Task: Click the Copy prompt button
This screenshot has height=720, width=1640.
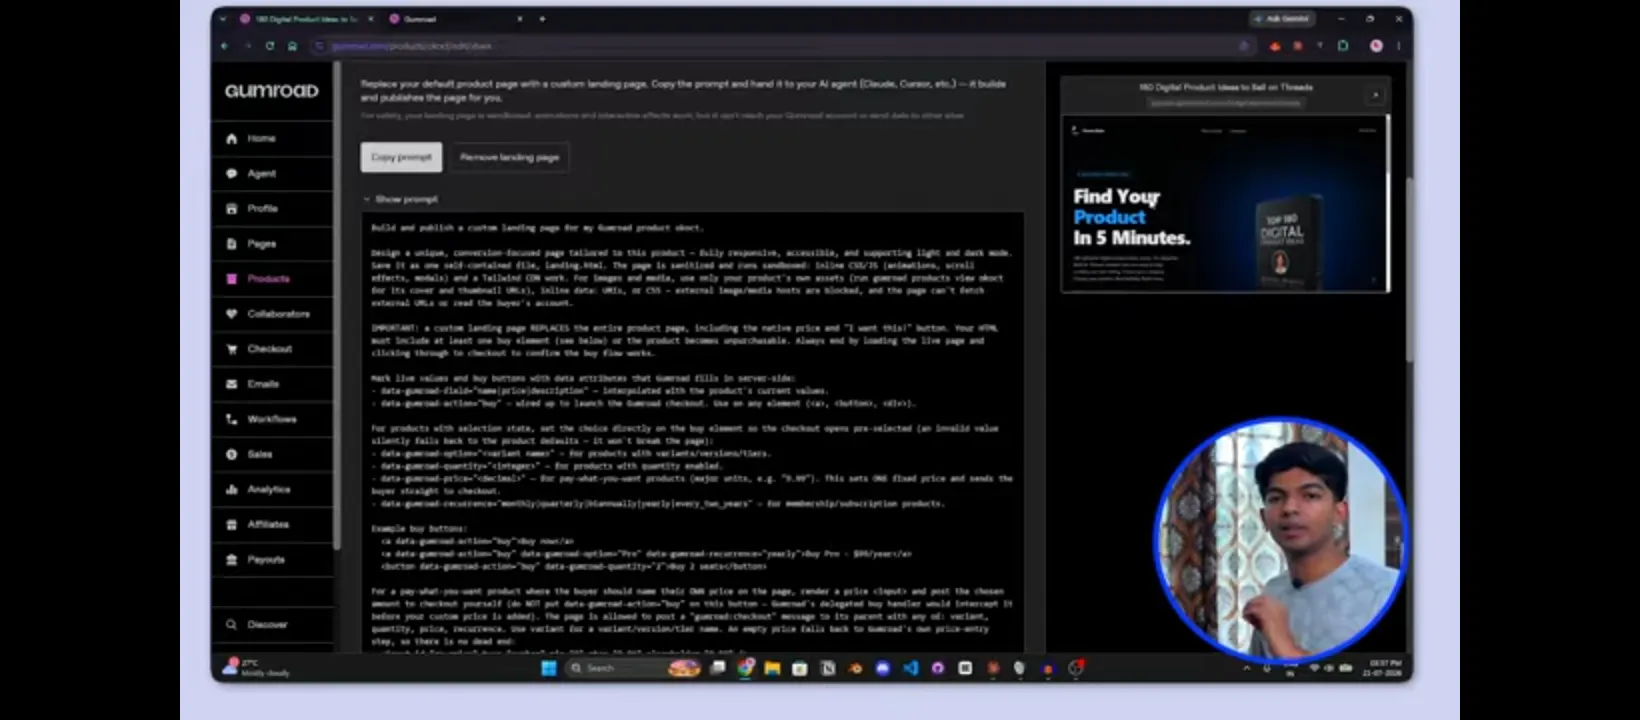Action: [x=401, y=157]
